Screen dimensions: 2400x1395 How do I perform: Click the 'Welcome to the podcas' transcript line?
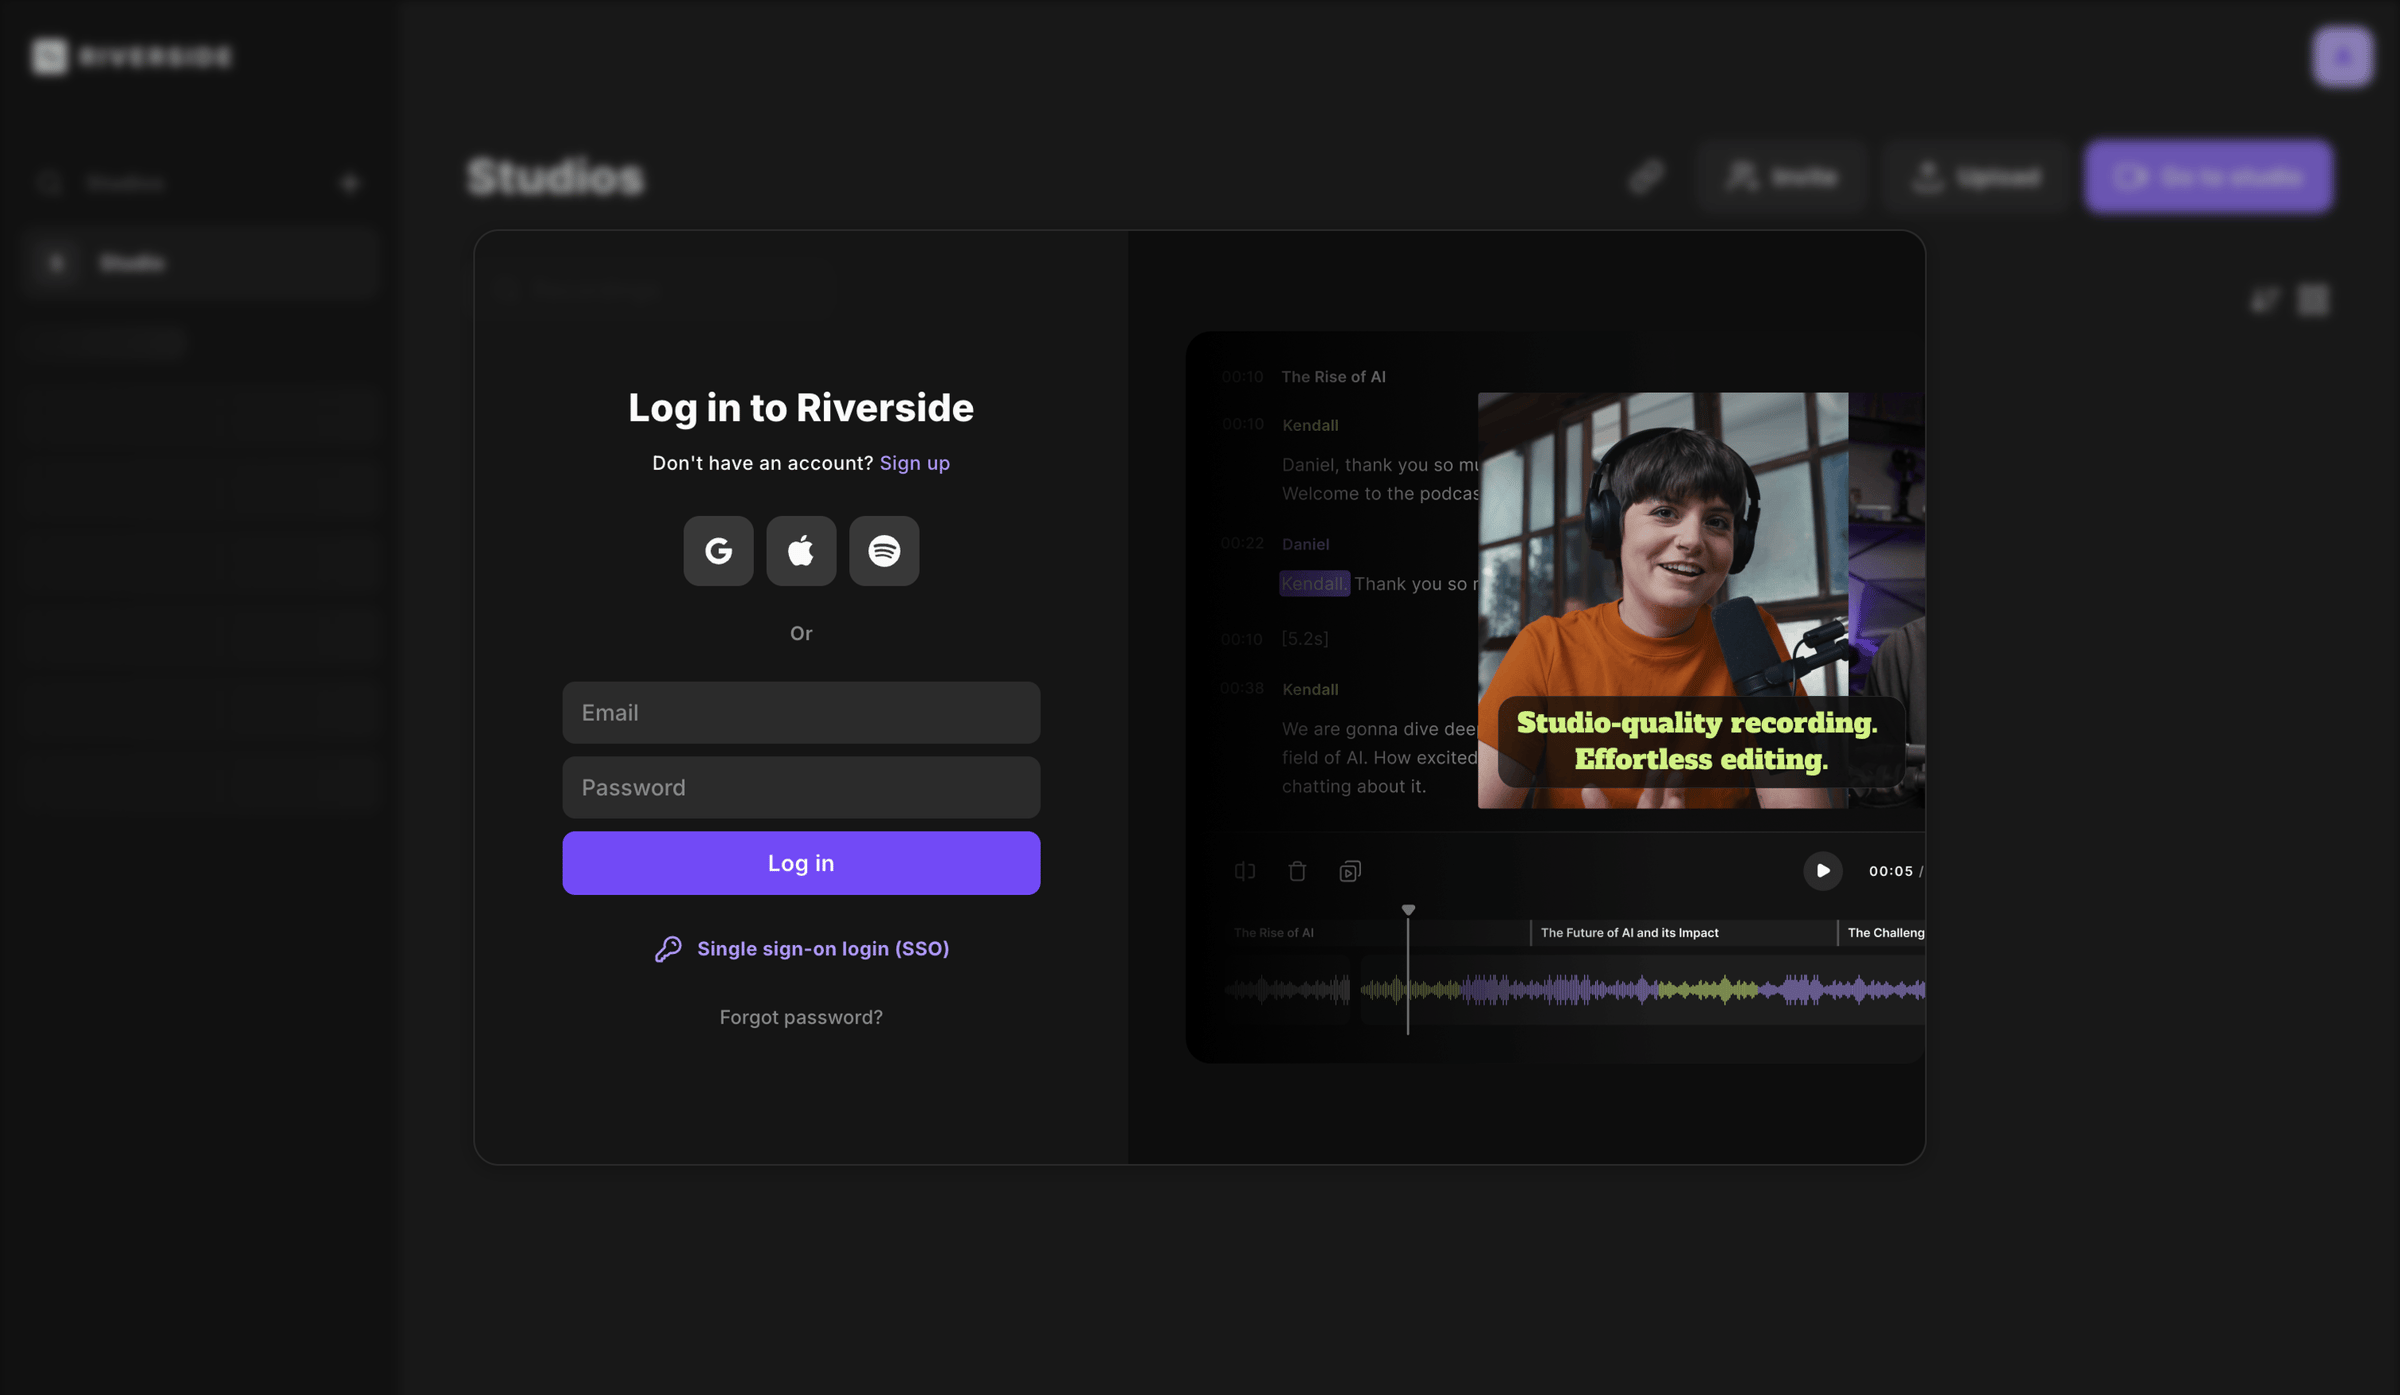tap(1380, 494)
